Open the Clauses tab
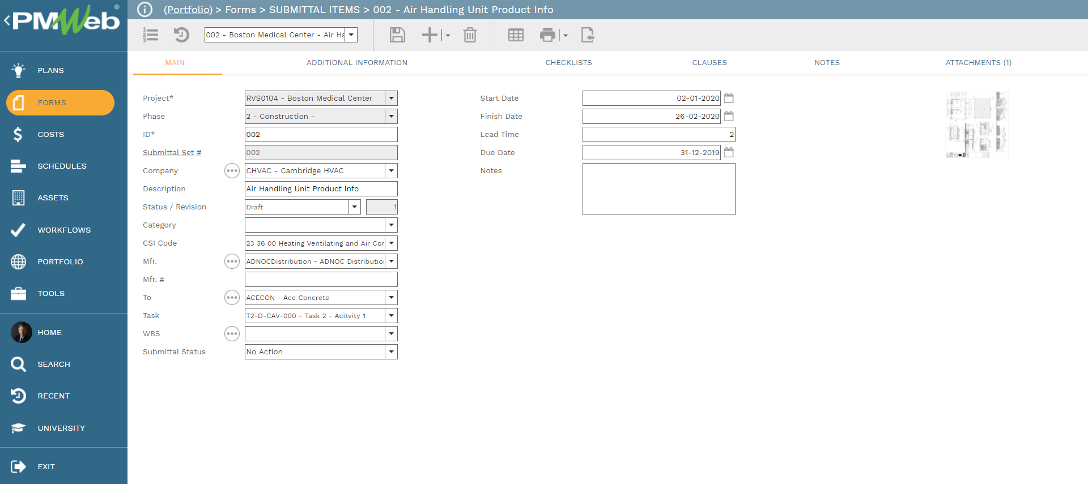 pos(709,63)
